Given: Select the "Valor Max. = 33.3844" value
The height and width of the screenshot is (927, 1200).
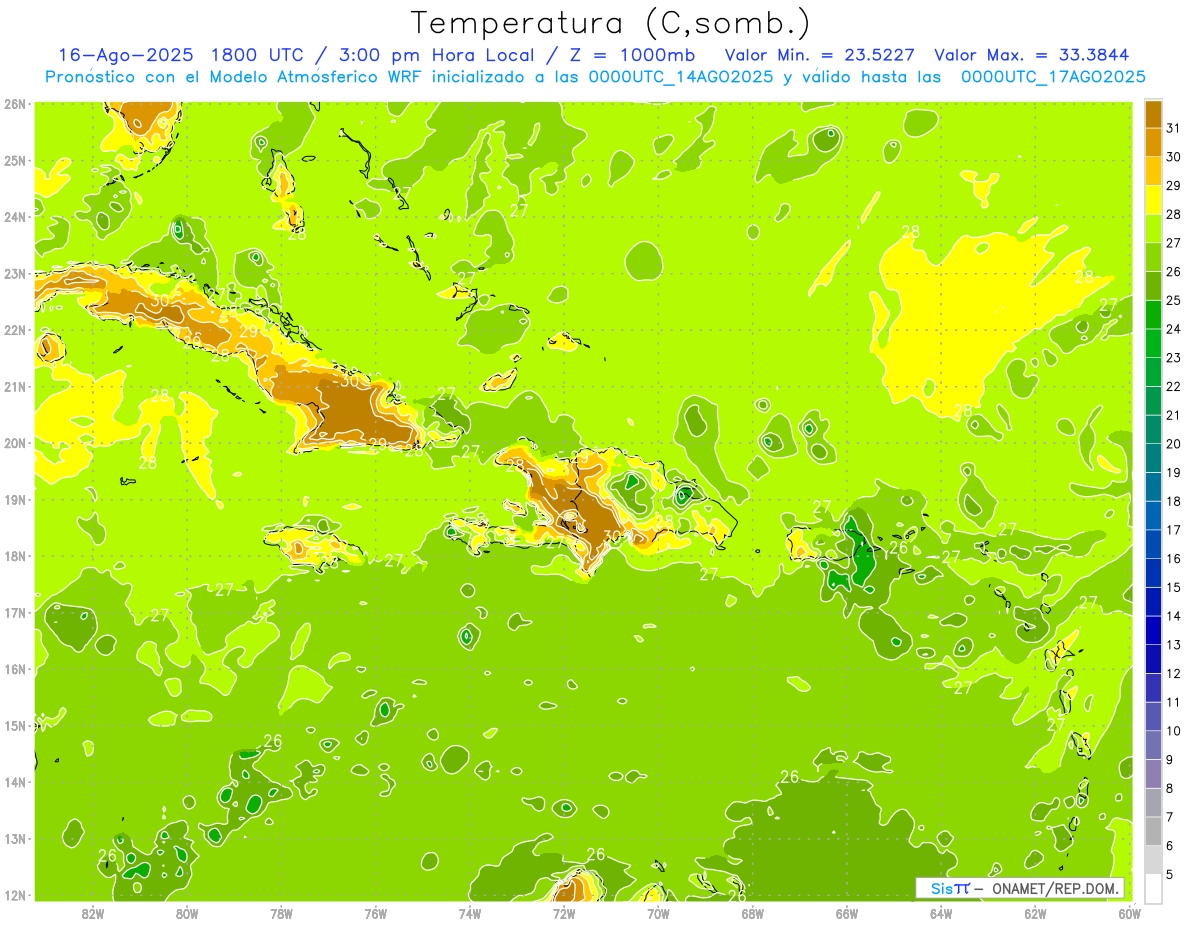Looking at the screenshot, I should 1033,54.
